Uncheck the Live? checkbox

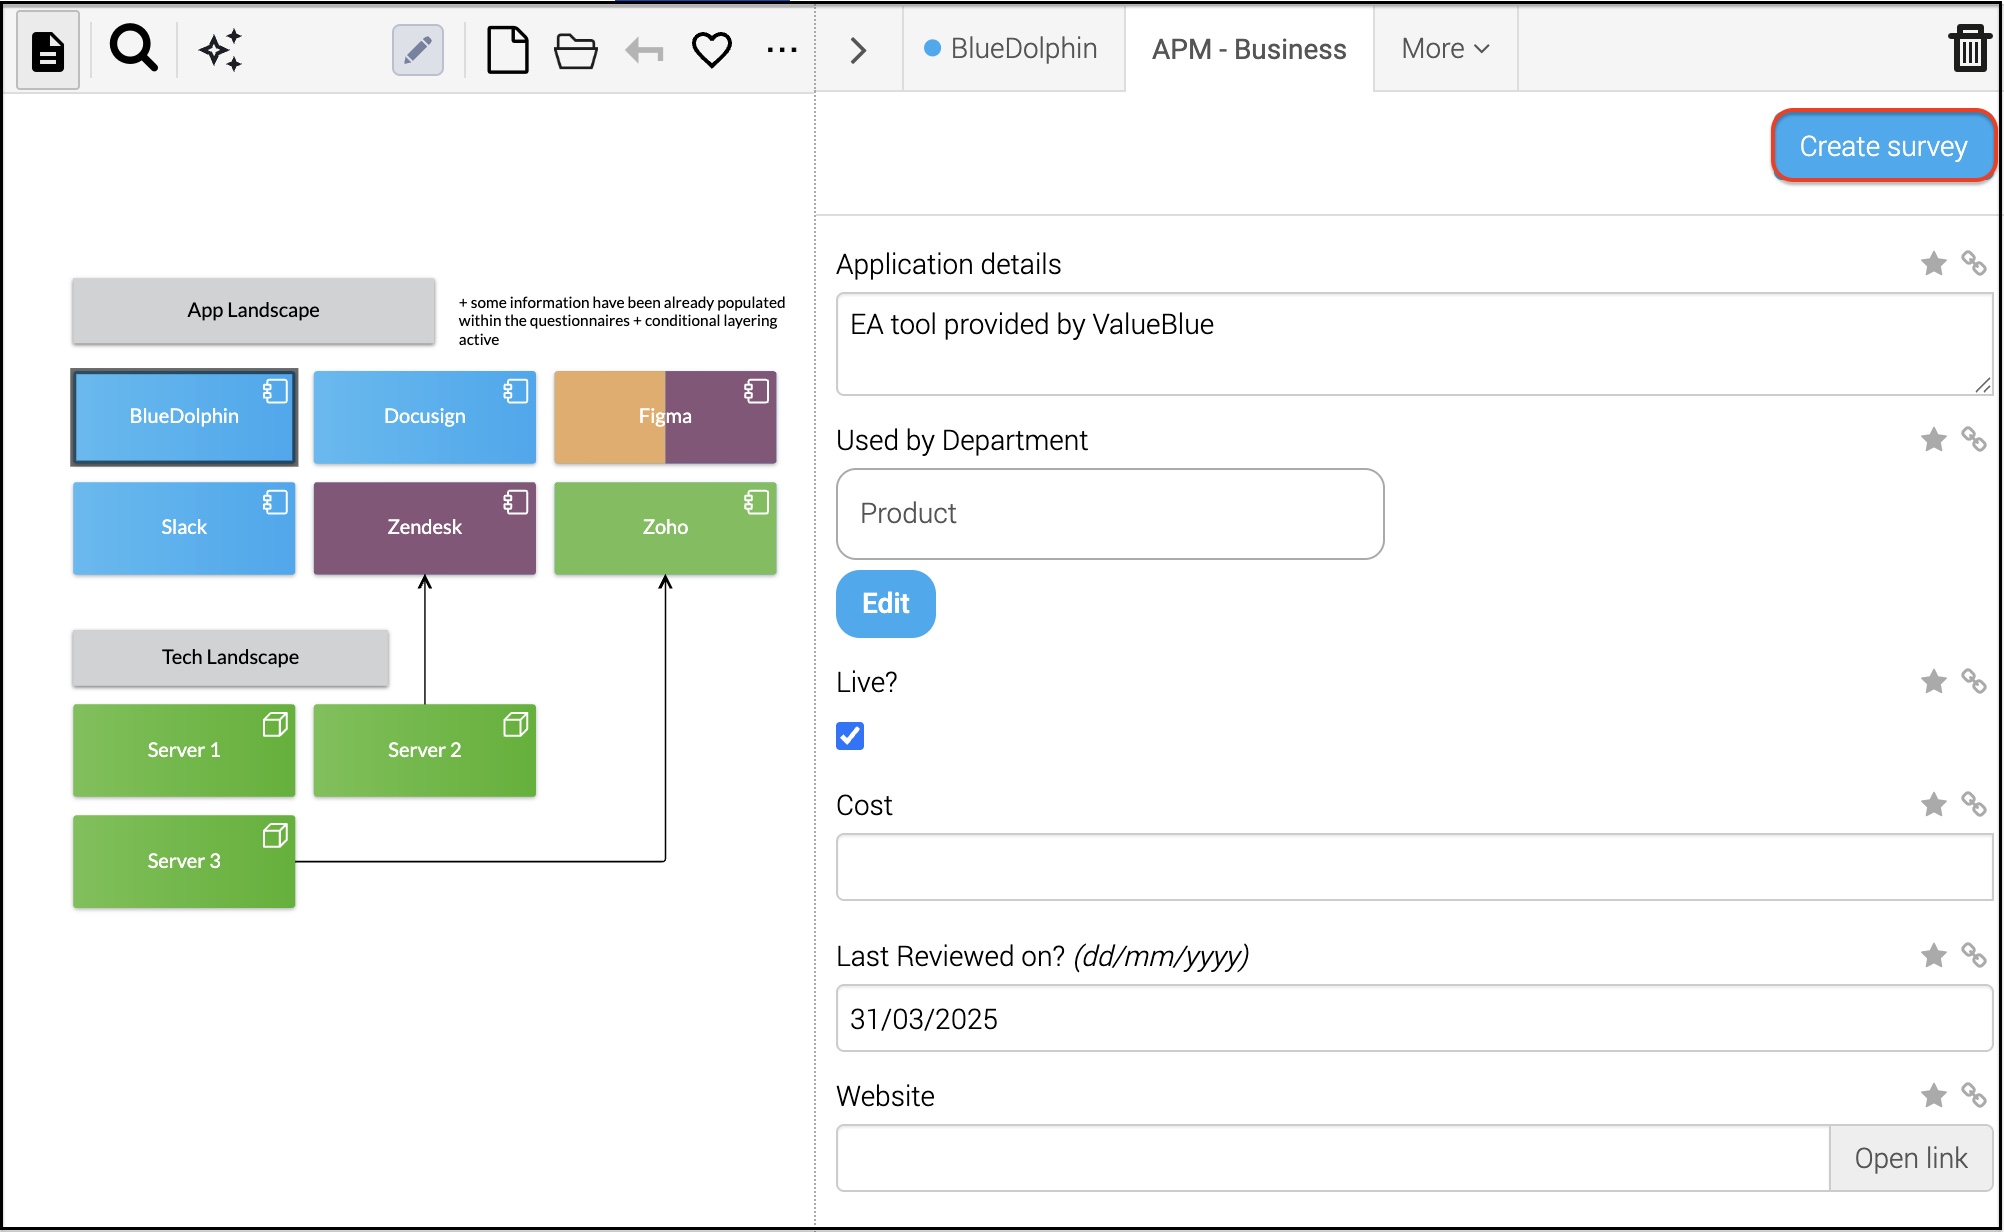(x=850, y=736)
